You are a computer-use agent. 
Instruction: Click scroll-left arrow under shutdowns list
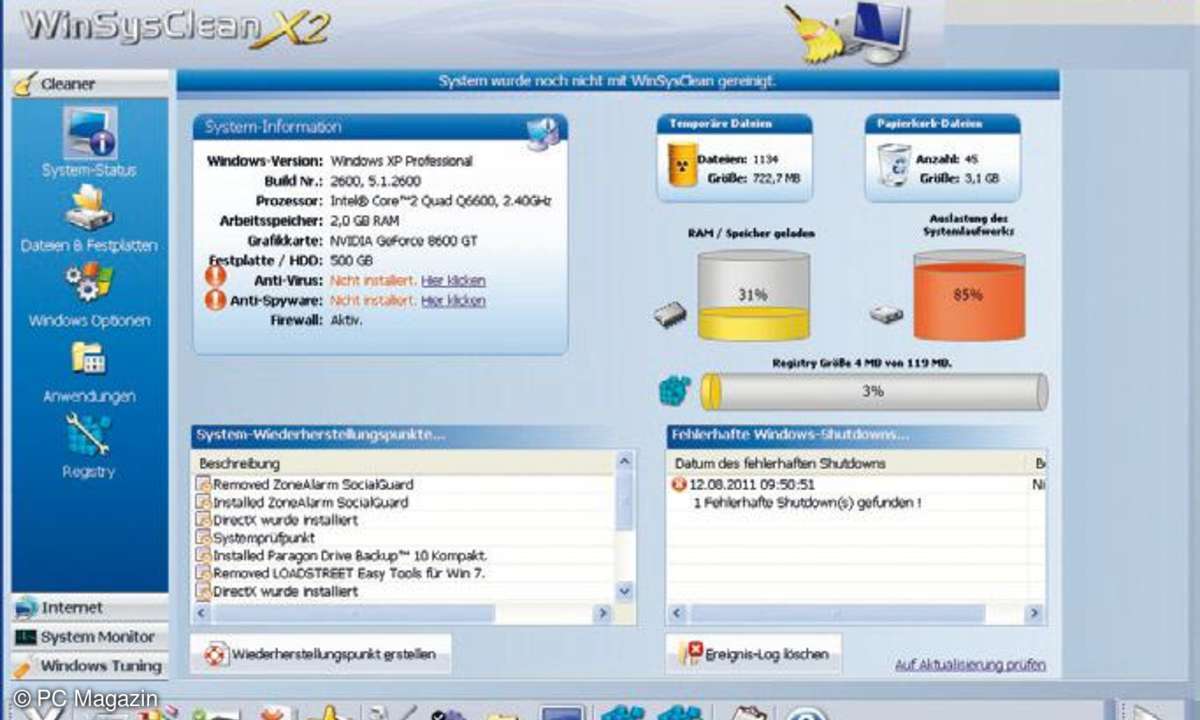pos(677,613)
